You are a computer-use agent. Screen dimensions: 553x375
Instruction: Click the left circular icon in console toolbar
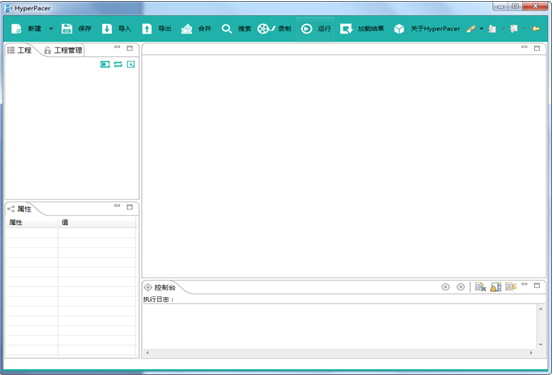coord(446,287)
